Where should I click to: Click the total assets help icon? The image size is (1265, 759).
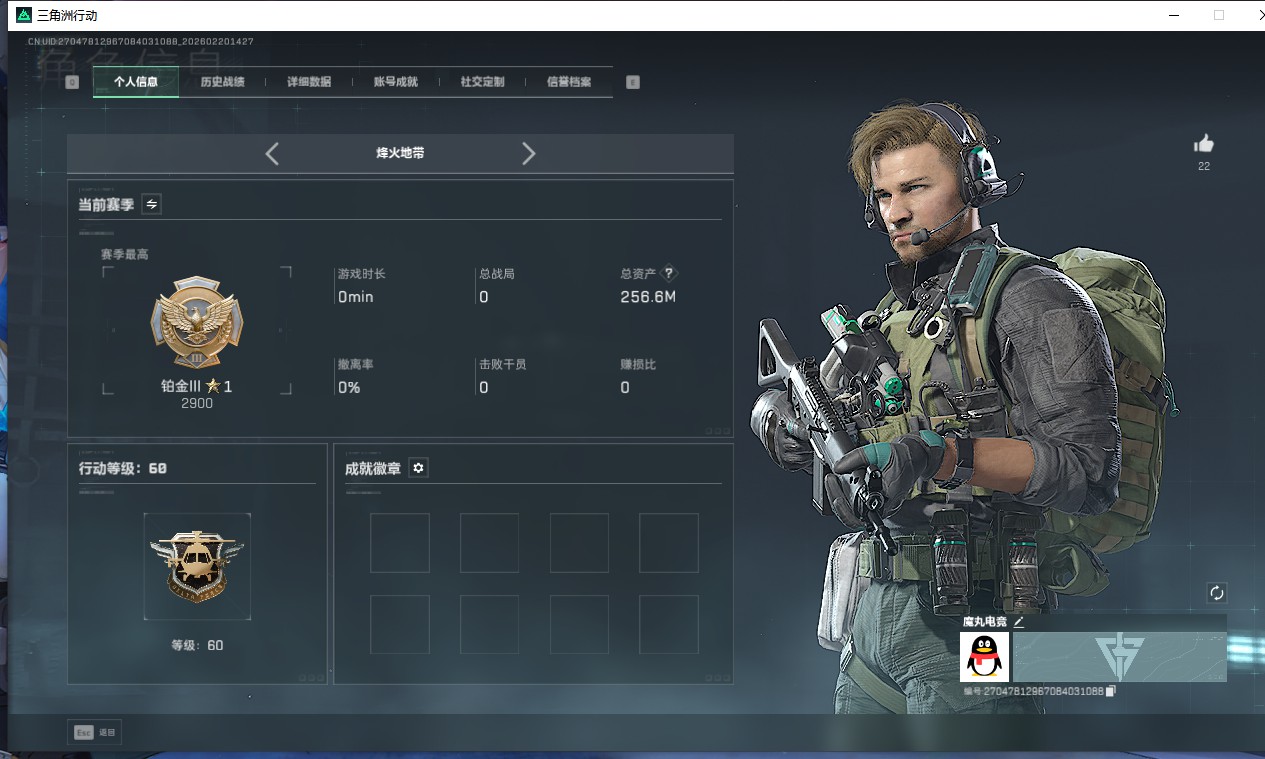pyautogui.click(x=670, y=273)
